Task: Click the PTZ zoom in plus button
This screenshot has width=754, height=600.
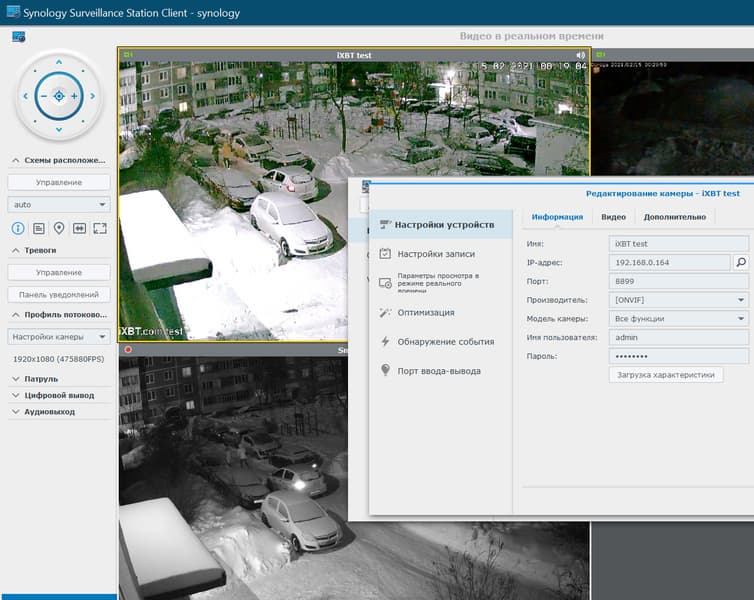Action: (73, 97)
